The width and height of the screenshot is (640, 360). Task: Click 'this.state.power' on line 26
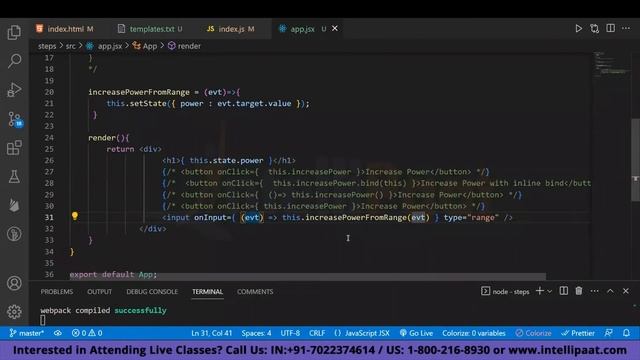coord(226,160)
